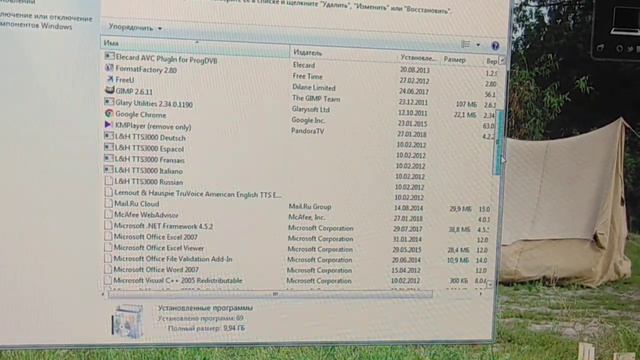Click the Elecard AVC Plugin row icon
The height and width of the screenshot is (360, 640).
click(x=109, y=56)
